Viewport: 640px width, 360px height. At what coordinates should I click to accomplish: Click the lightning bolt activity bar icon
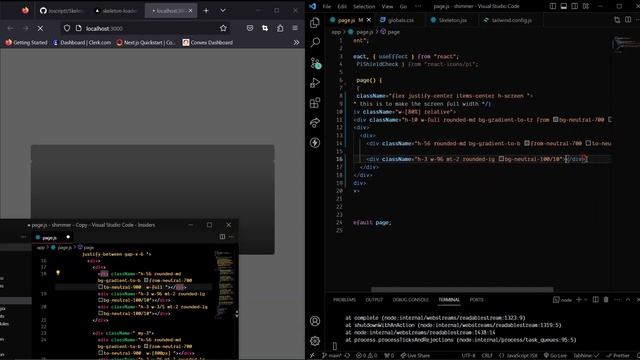315,142
